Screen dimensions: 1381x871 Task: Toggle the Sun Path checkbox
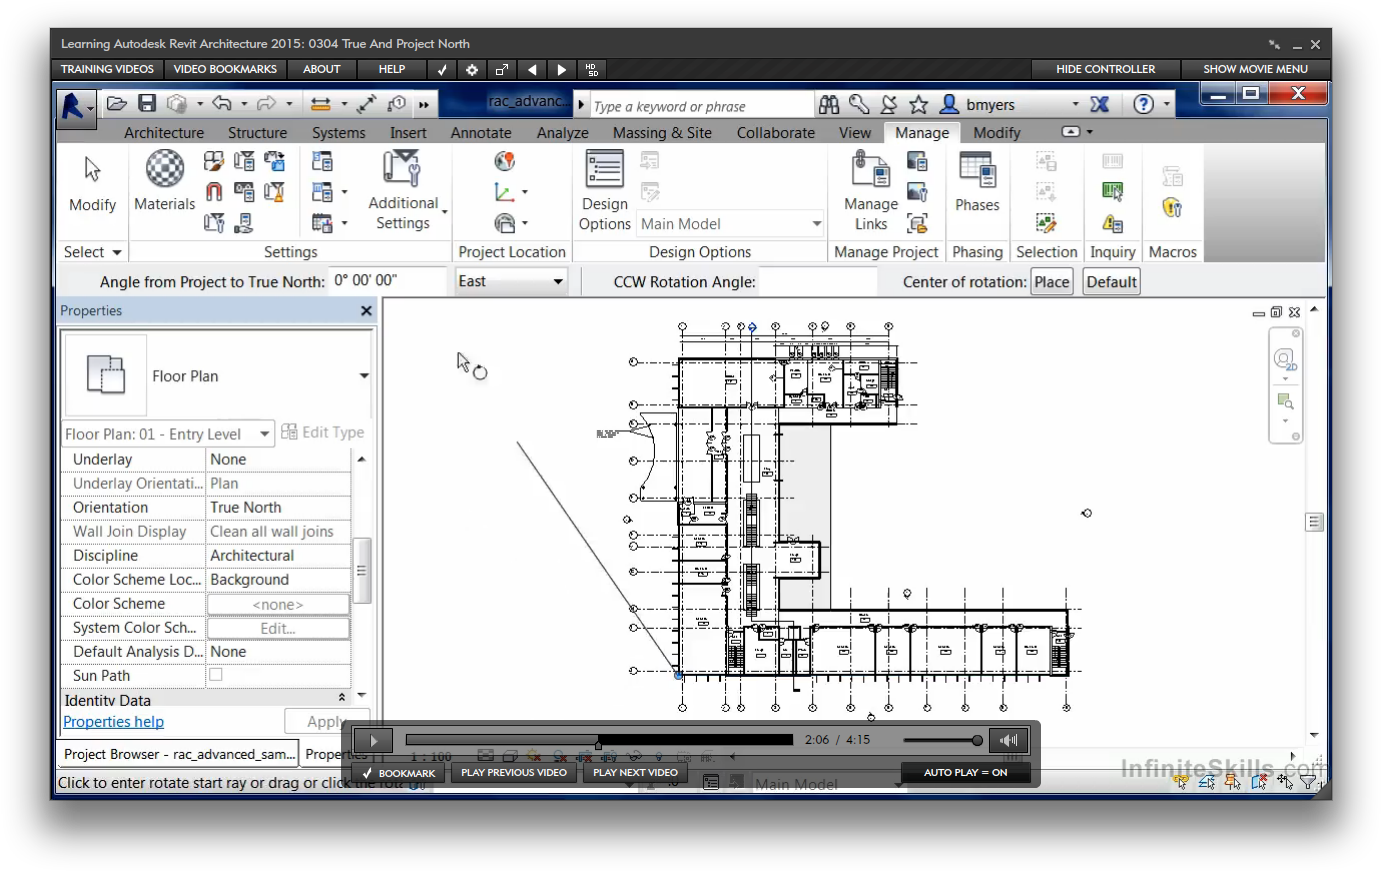(216, 675)
